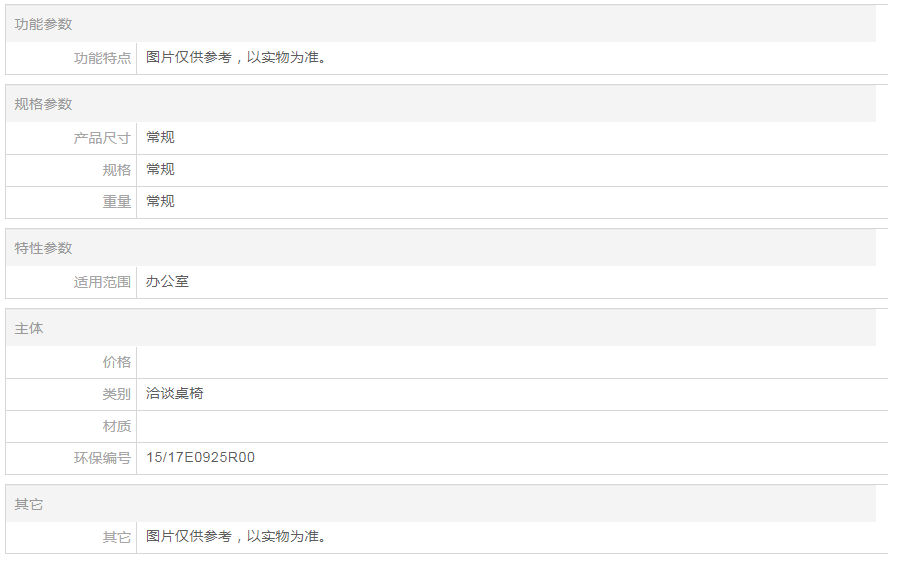The width and height of the screenshot is (902, 565).
Task: Click the 功能参数 section header
Action: pyautogui.click(x=43, y=24)
